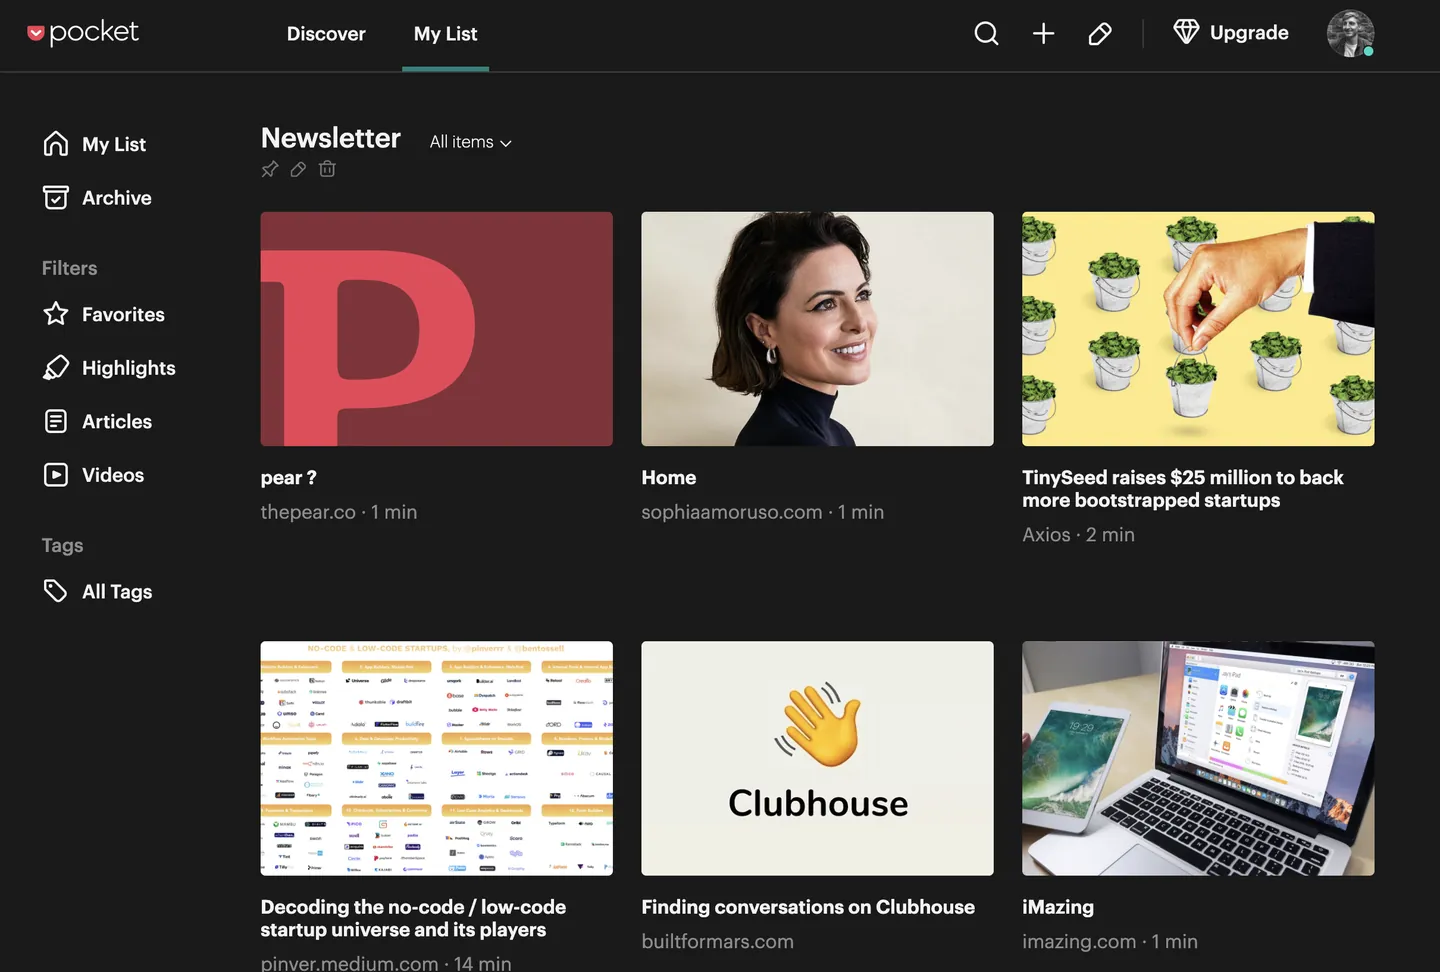Click the iMazing laptop and iPad thumbnail

tap(1198, 759)
